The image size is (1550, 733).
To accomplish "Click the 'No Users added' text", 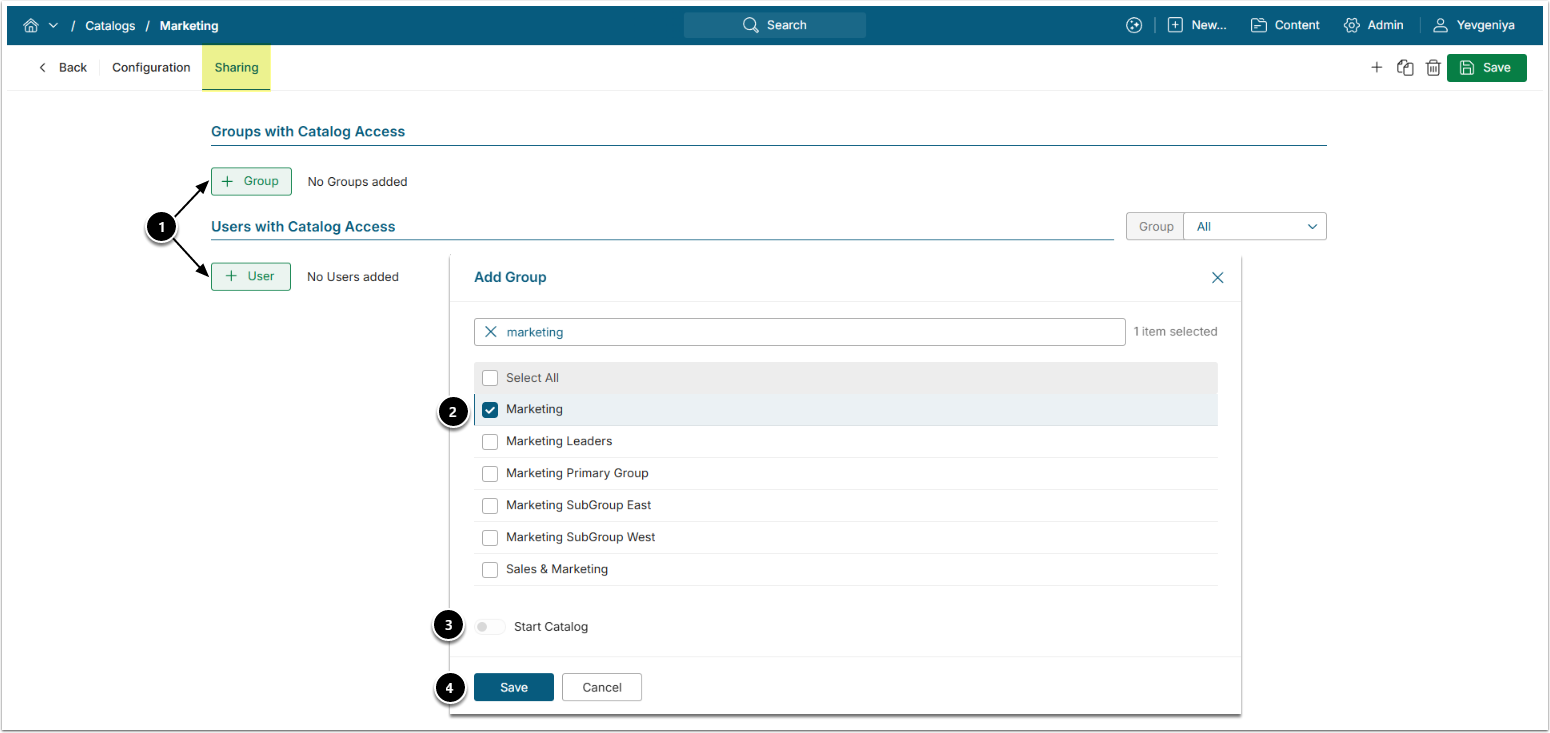I will 353,277.
